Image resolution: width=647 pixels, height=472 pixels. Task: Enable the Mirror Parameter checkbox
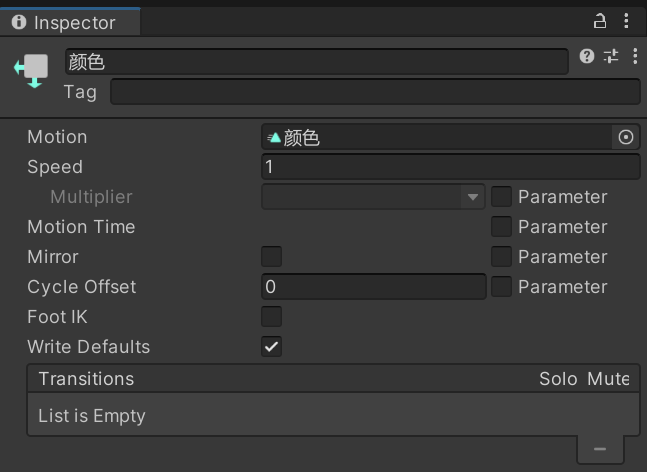(x=501, y=257)
